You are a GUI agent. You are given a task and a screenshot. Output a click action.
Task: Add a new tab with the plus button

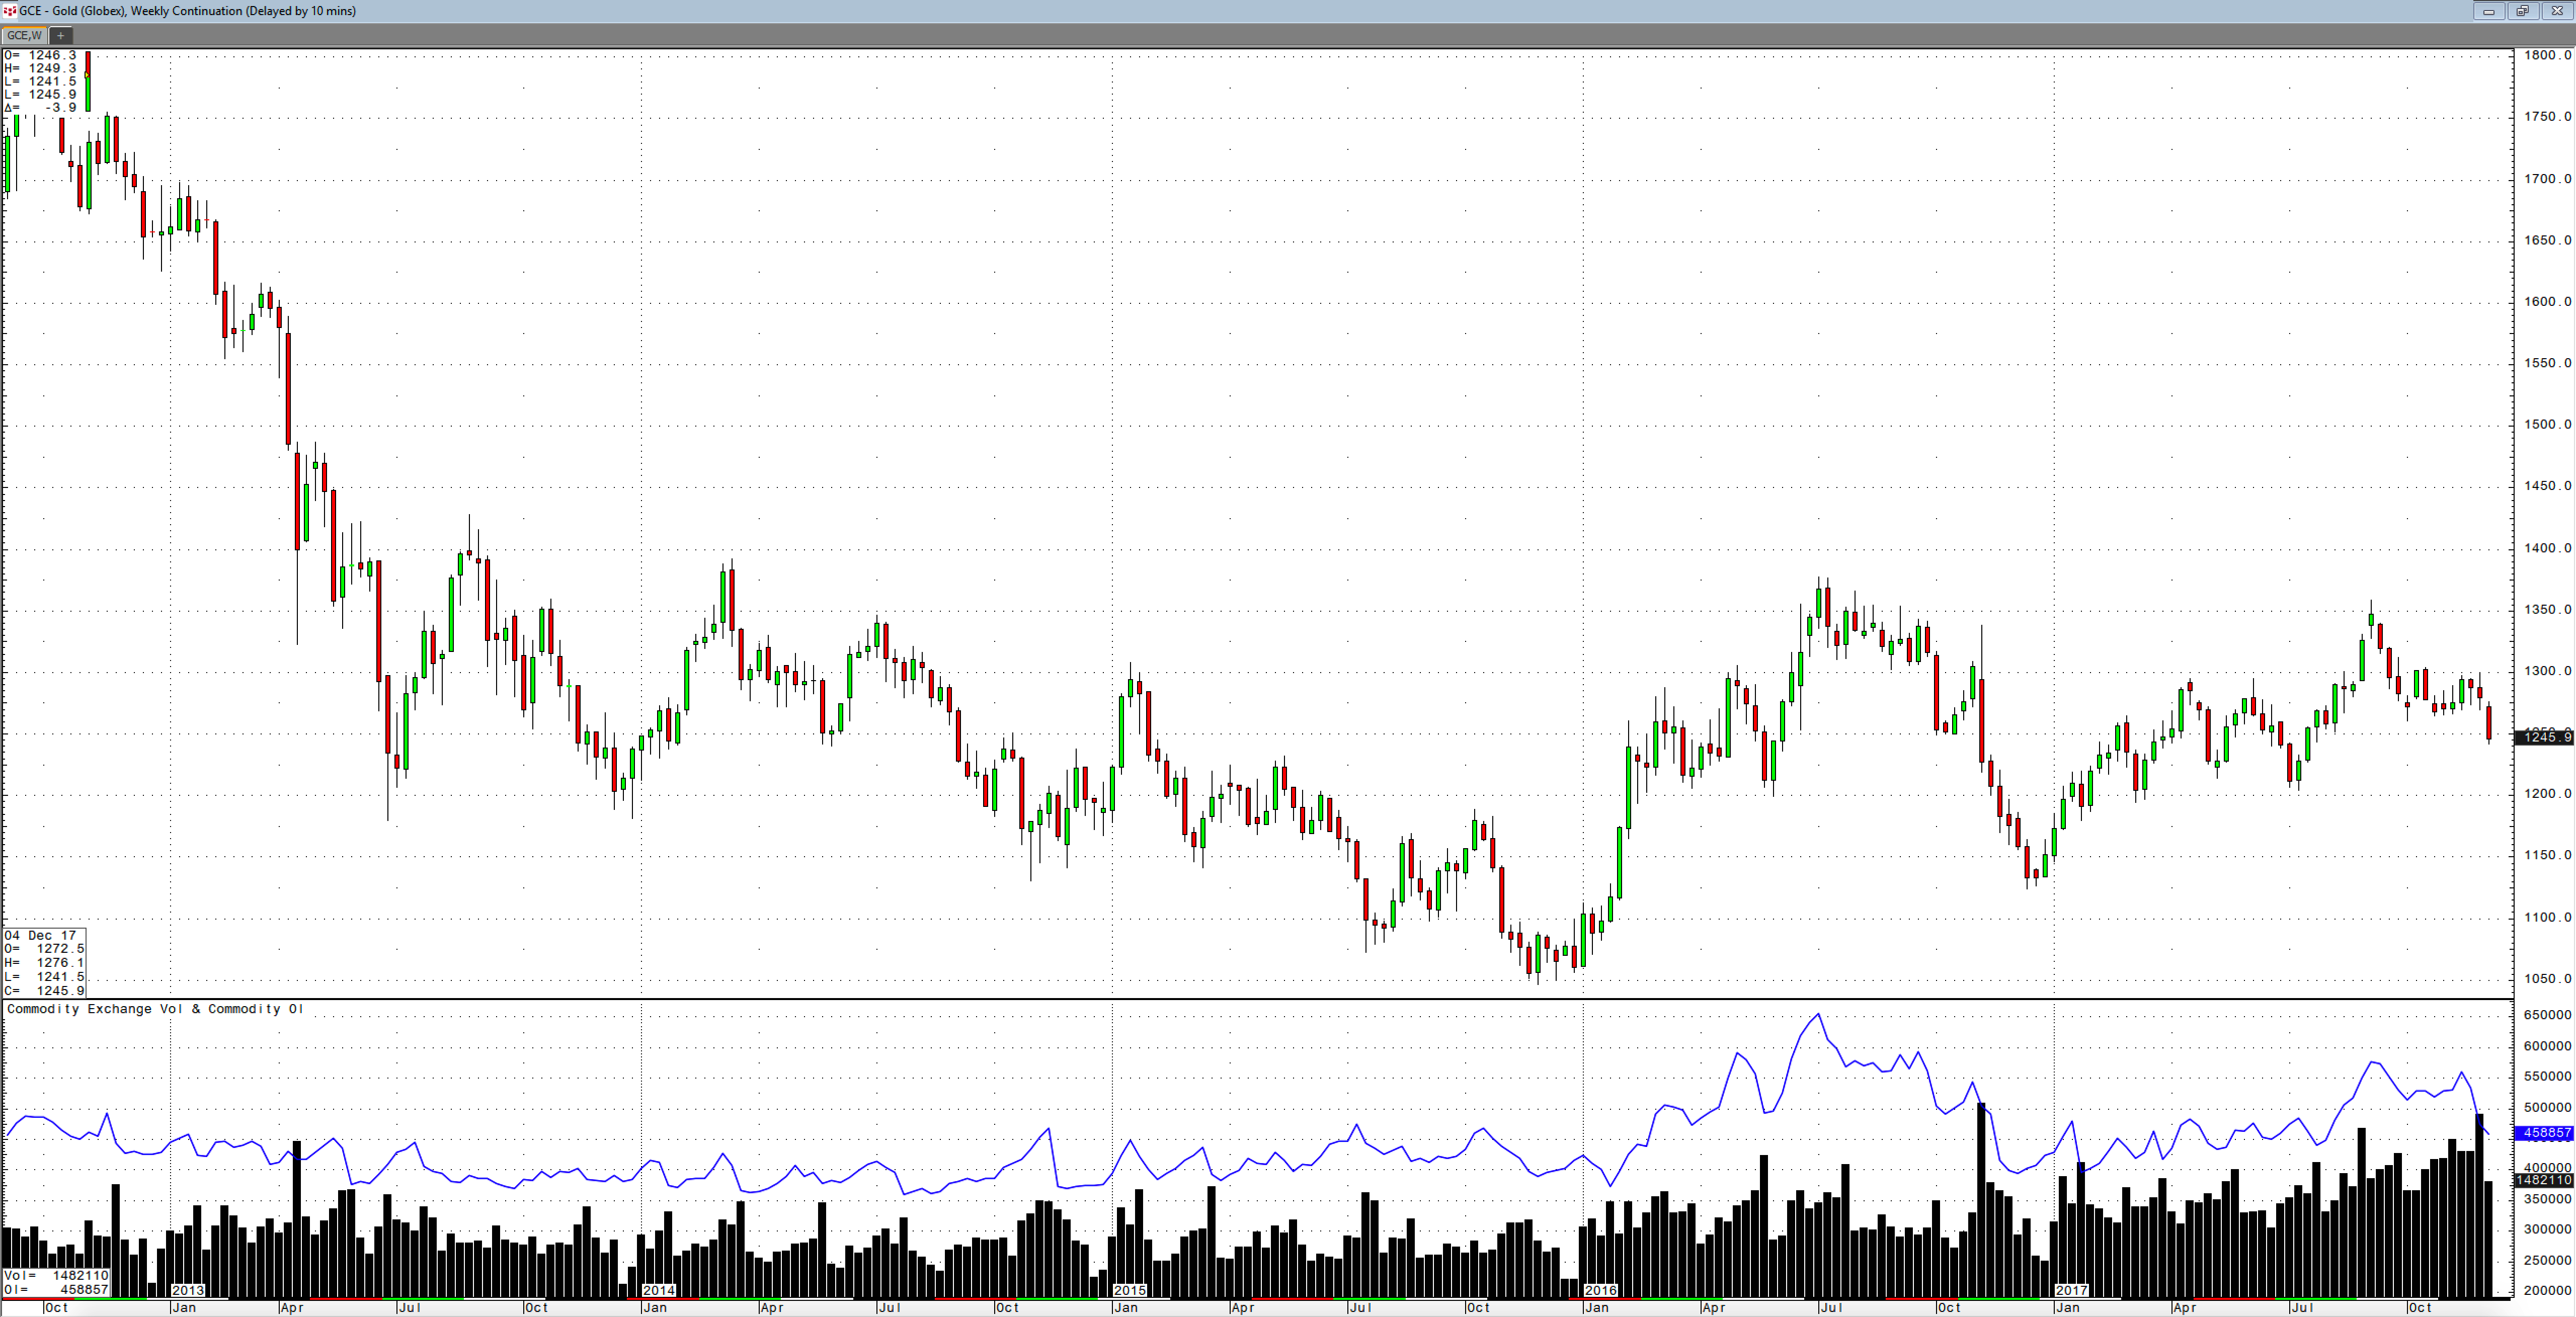(60, 35)
